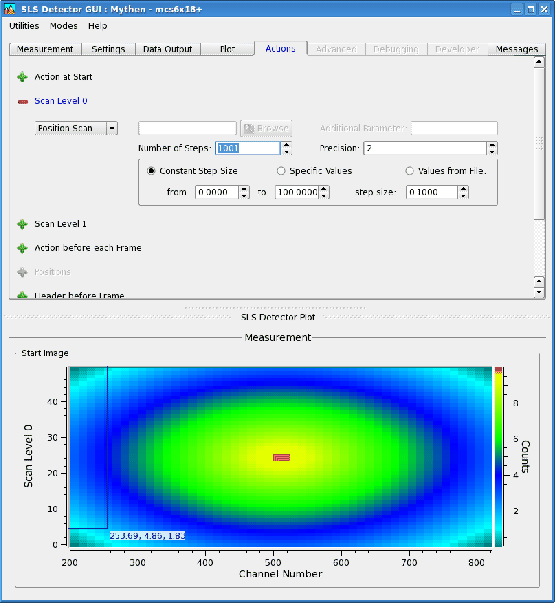Open the Utilities menu
This screenshot has height=603, width=555.
tap(24, 26)
